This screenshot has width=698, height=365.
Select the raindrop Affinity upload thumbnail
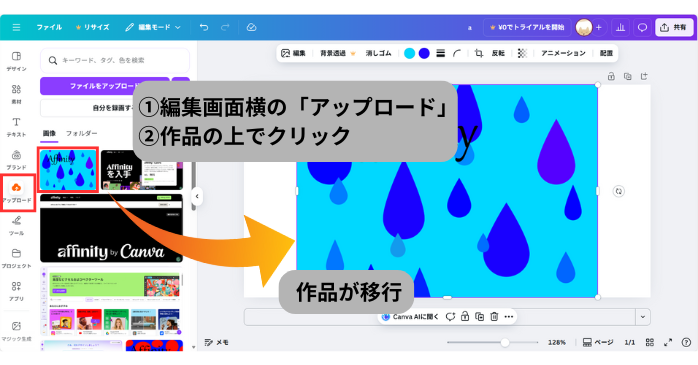[68, 170]
